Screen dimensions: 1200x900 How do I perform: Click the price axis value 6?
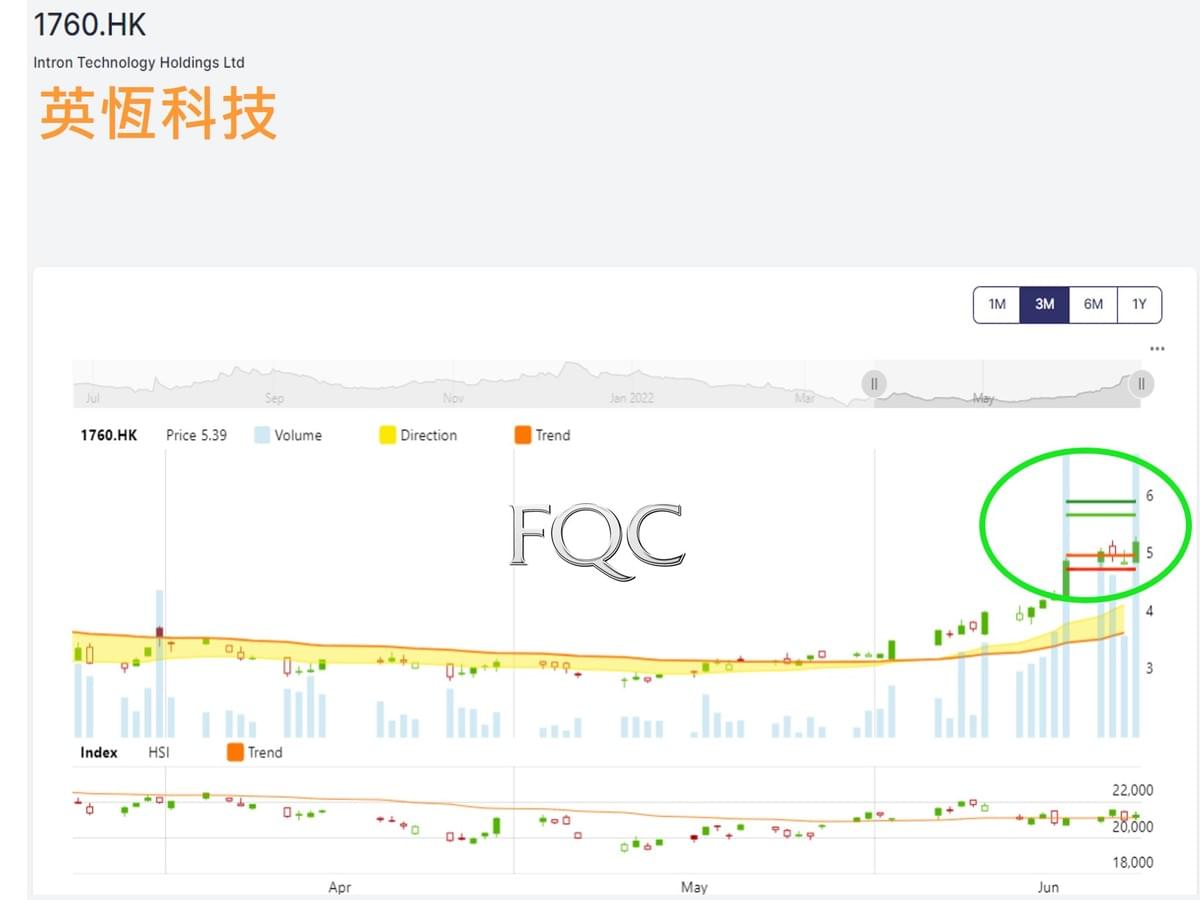tap(1150, 496)
